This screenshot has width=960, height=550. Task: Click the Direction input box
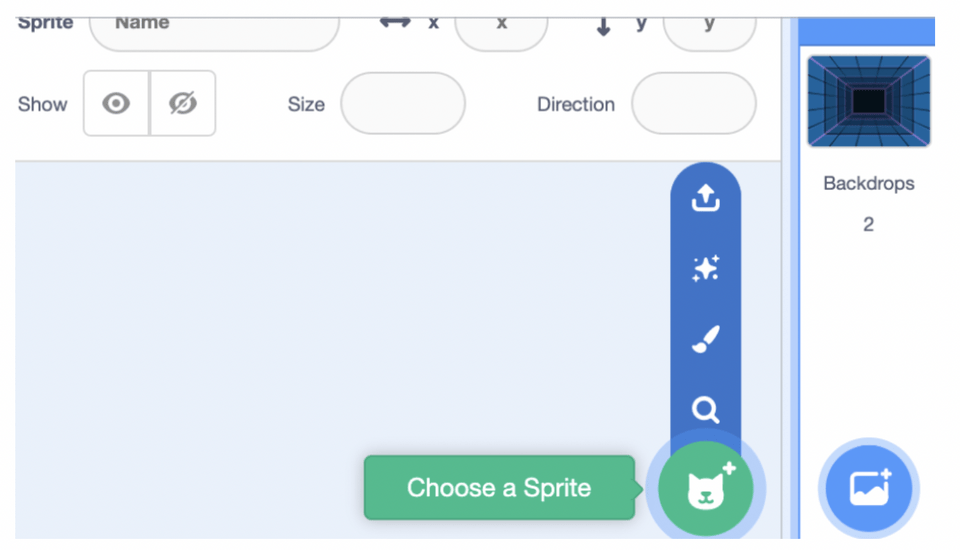click(694, 104)
